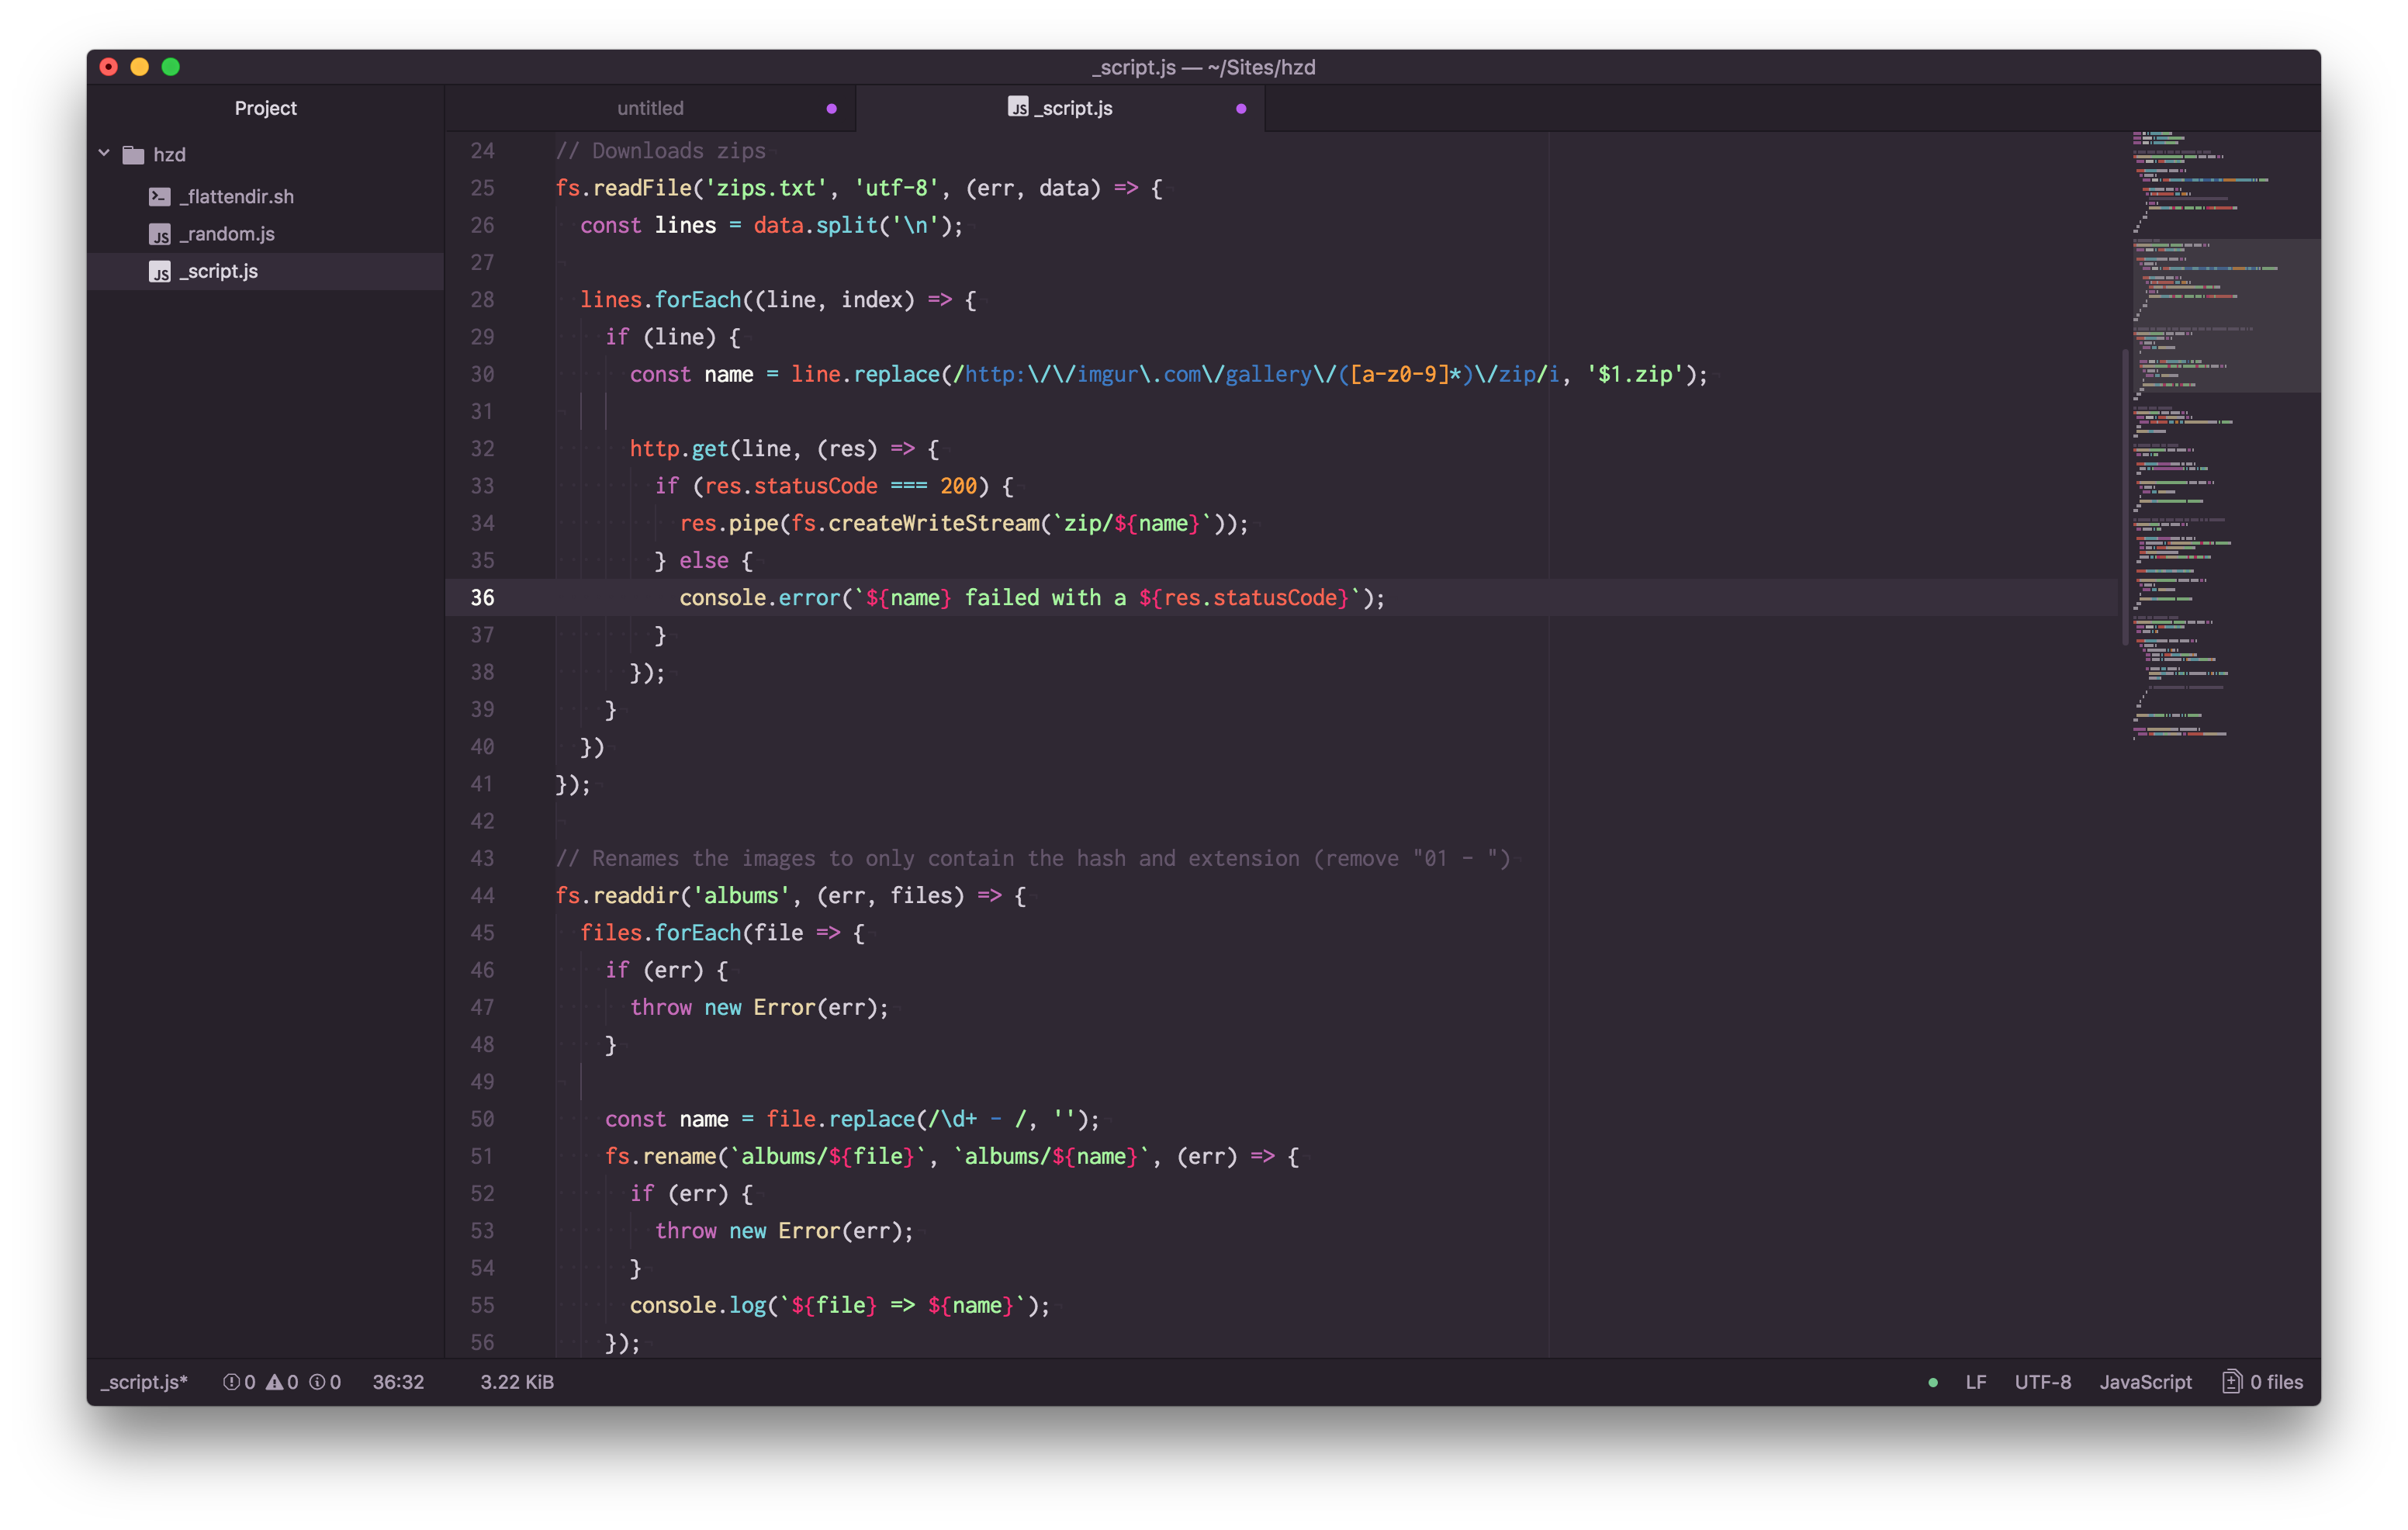This screenshot has width=2408, height=1530.
Task: Click the Renames the images comment line
Action: [x=1032, y=858]
